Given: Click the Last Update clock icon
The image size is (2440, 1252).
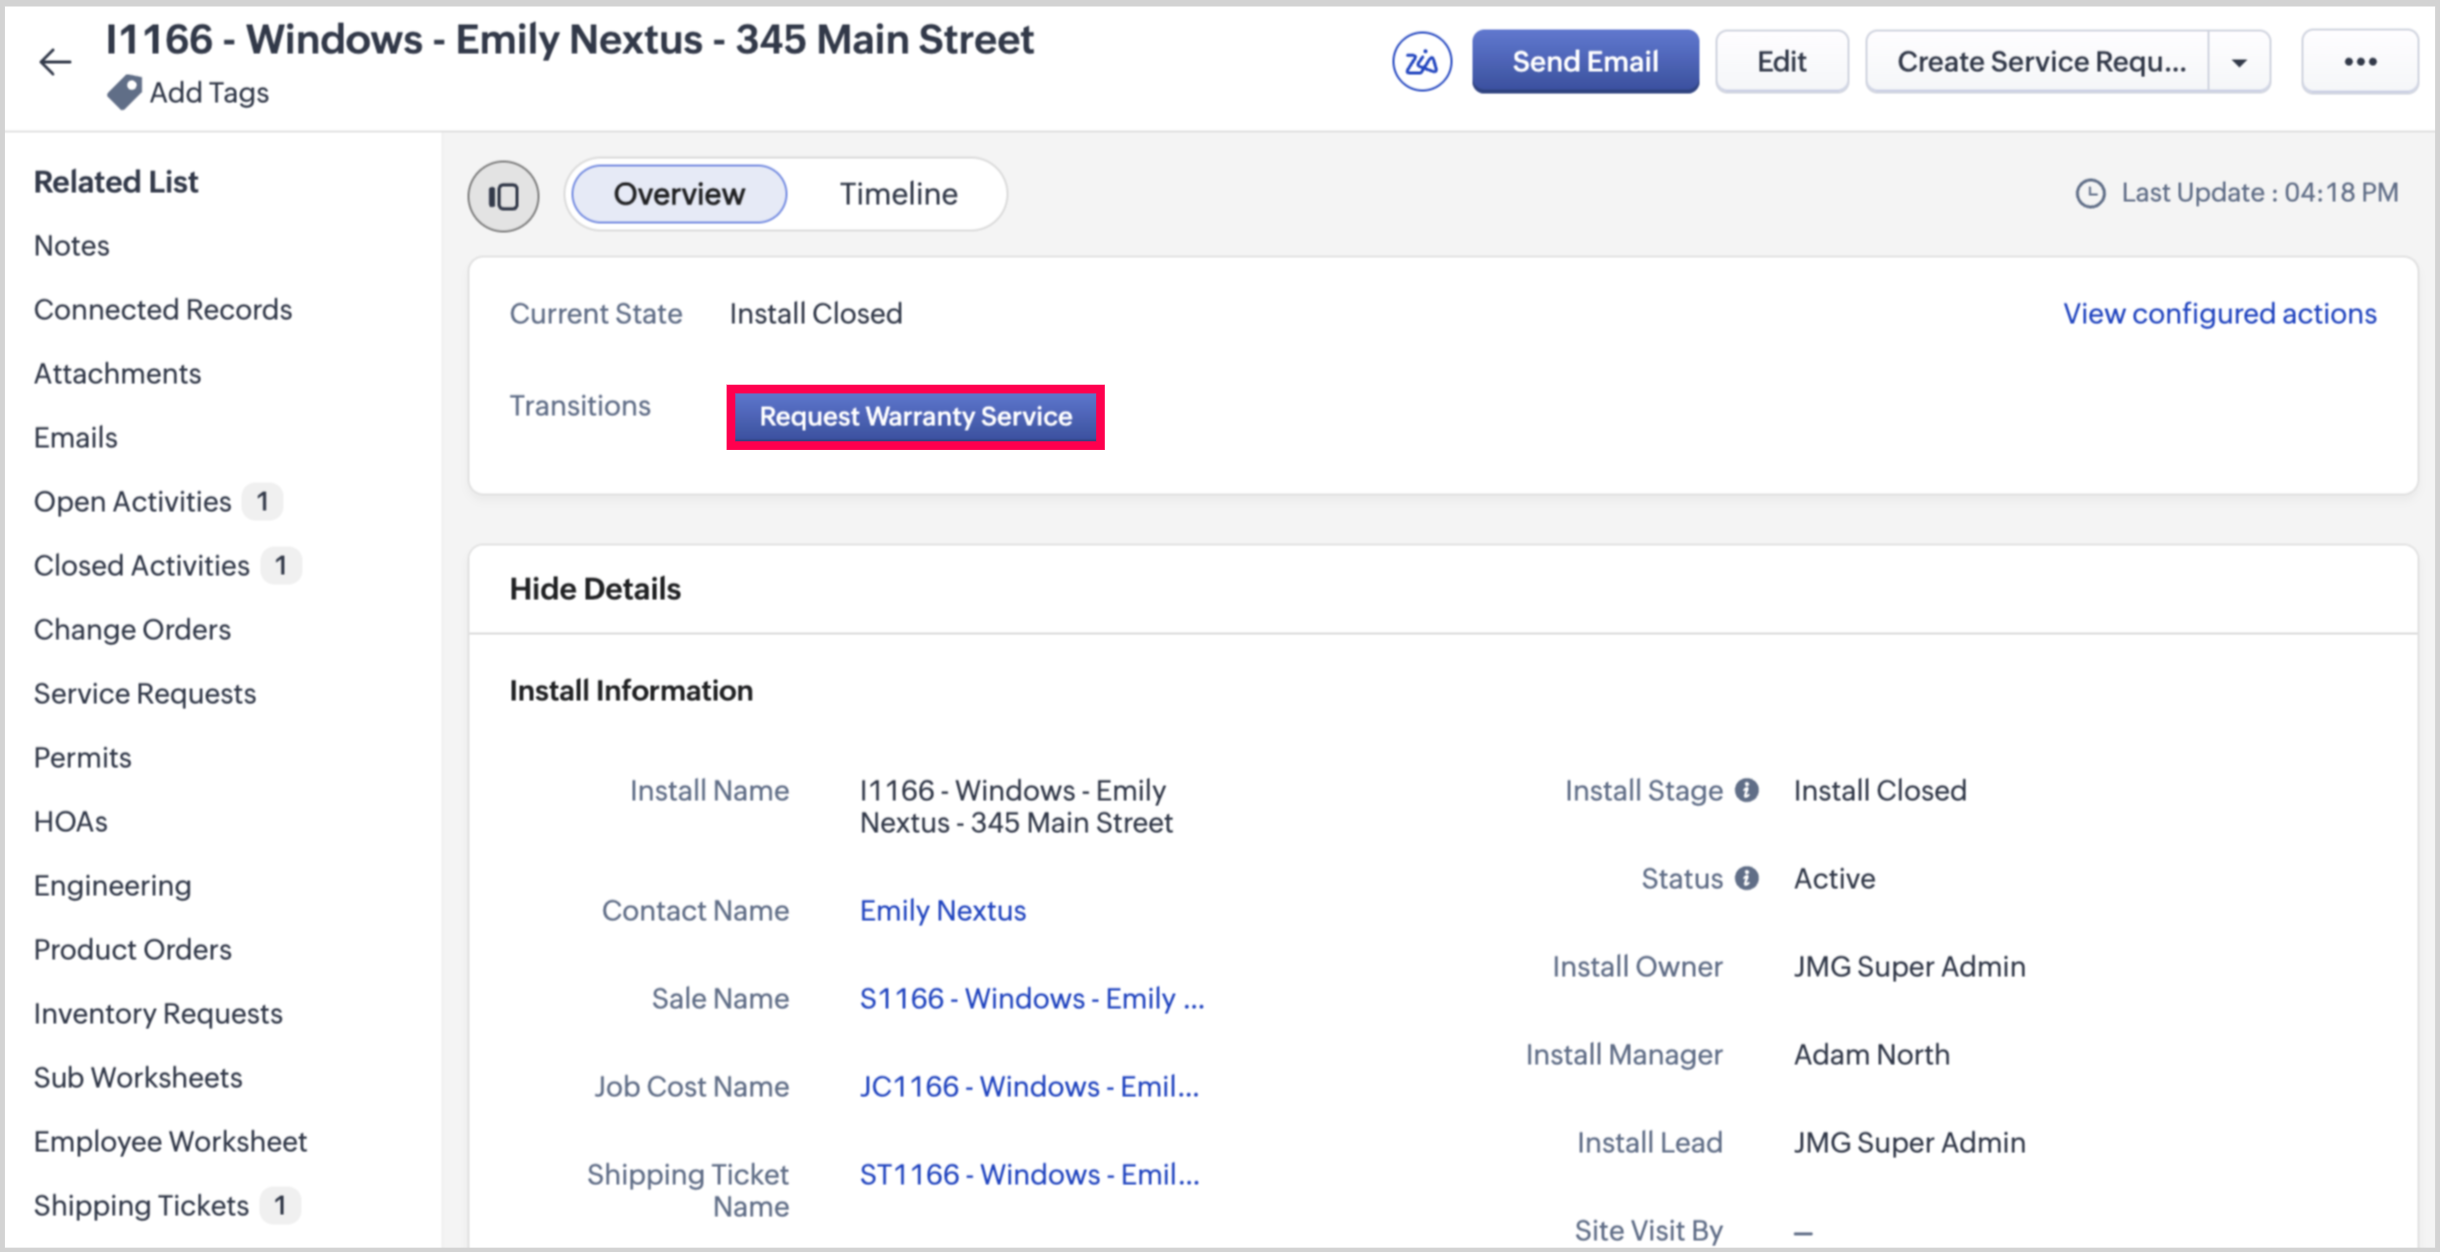Looking at the screenshot, I should [x=2090, y=193].
